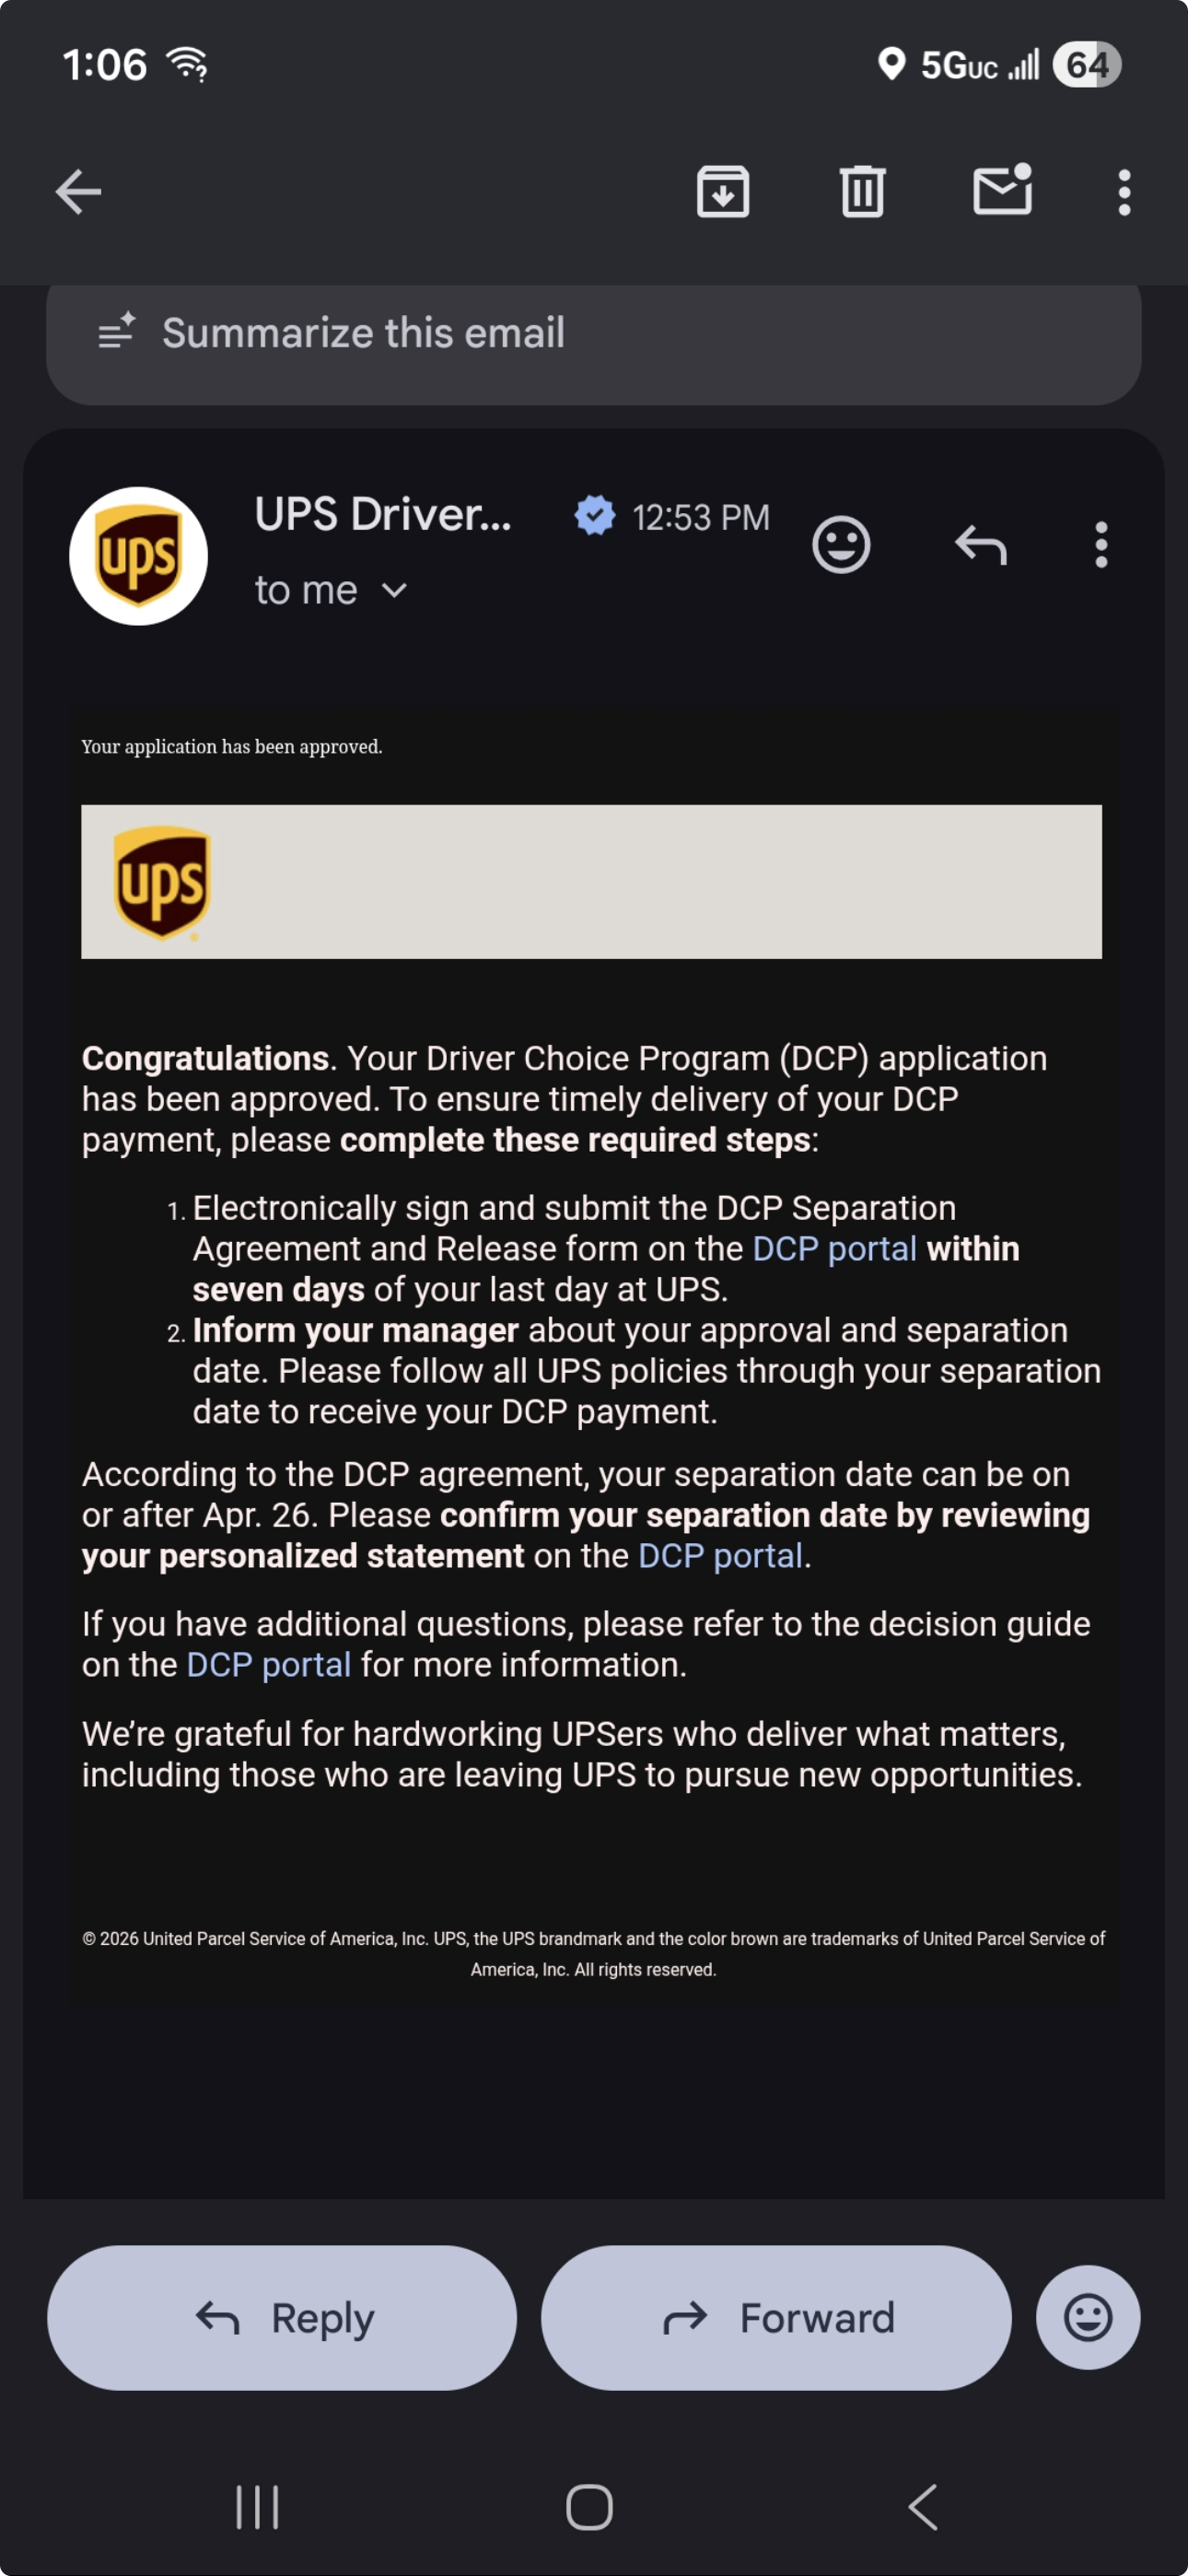
Task: Tap verified sender badge
Action: tap(595, 516)
